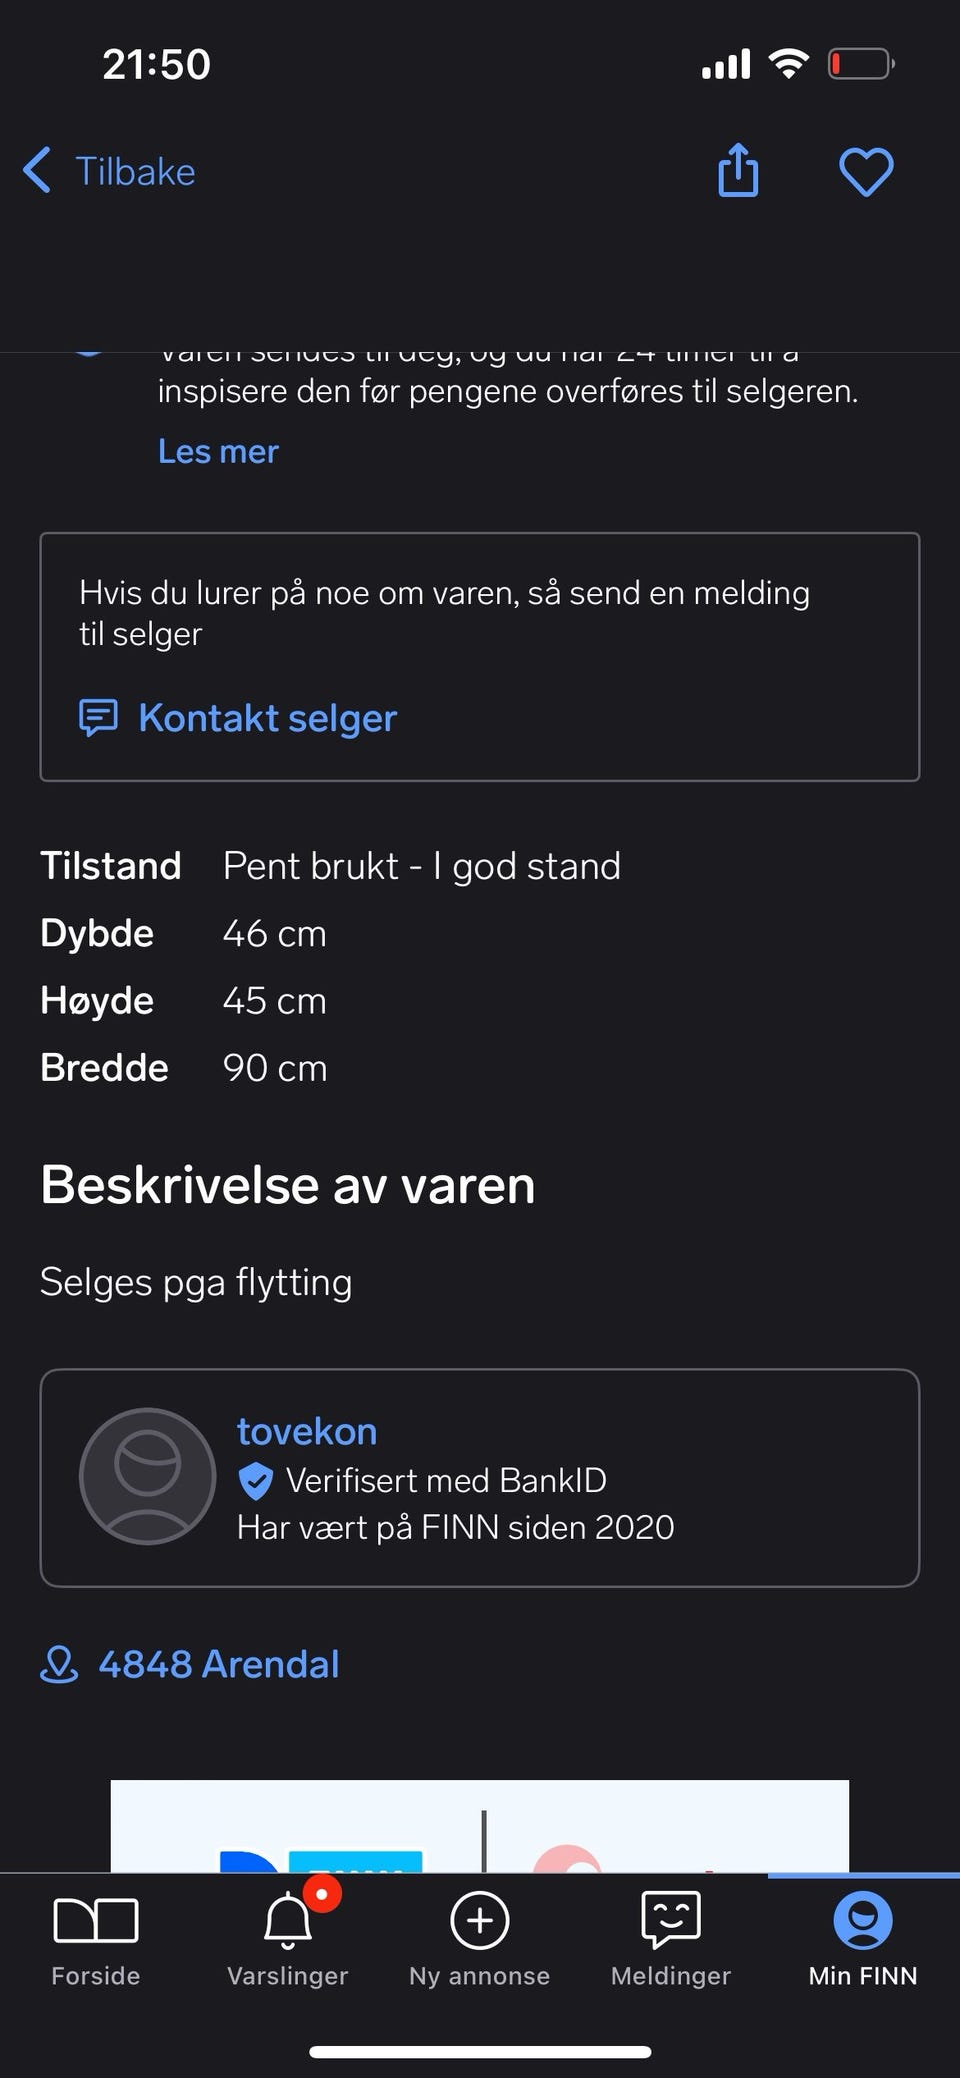The height and width of the screenshot is (2078, 960).
Task: Switch to the Forside tab
Action: (96, 1938)
